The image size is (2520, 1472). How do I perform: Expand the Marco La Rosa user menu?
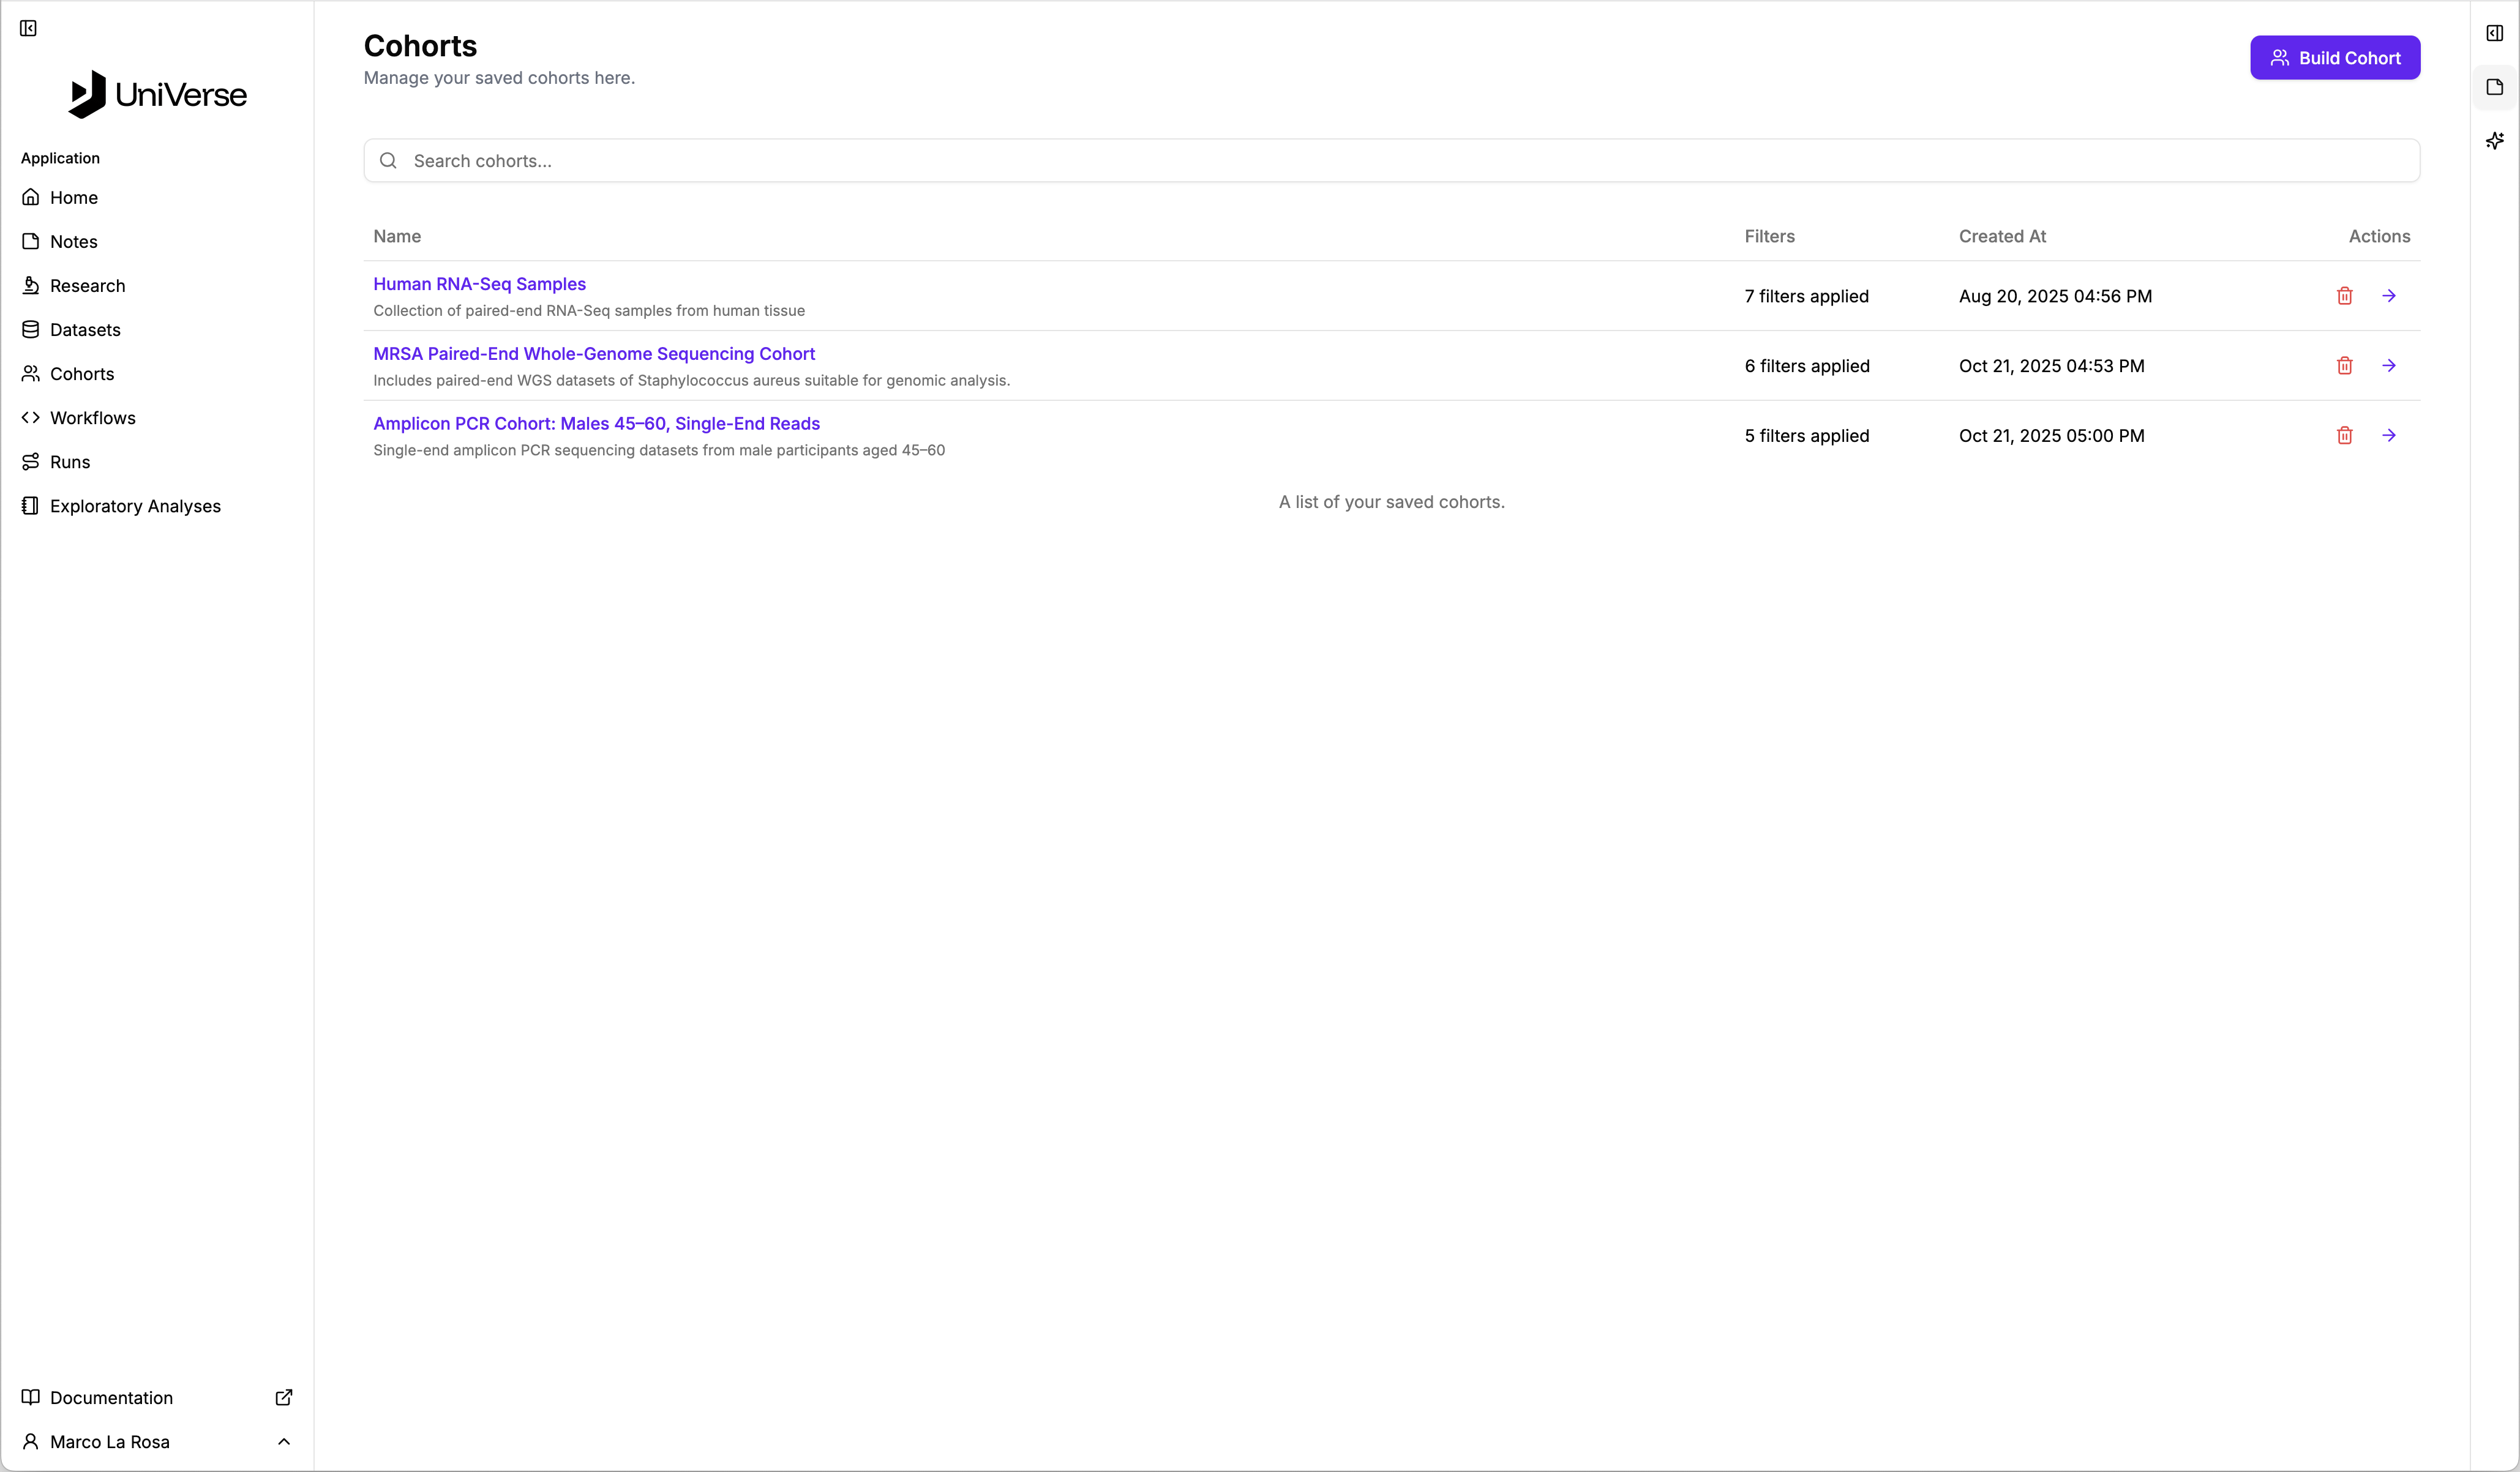coord(156,1441)
